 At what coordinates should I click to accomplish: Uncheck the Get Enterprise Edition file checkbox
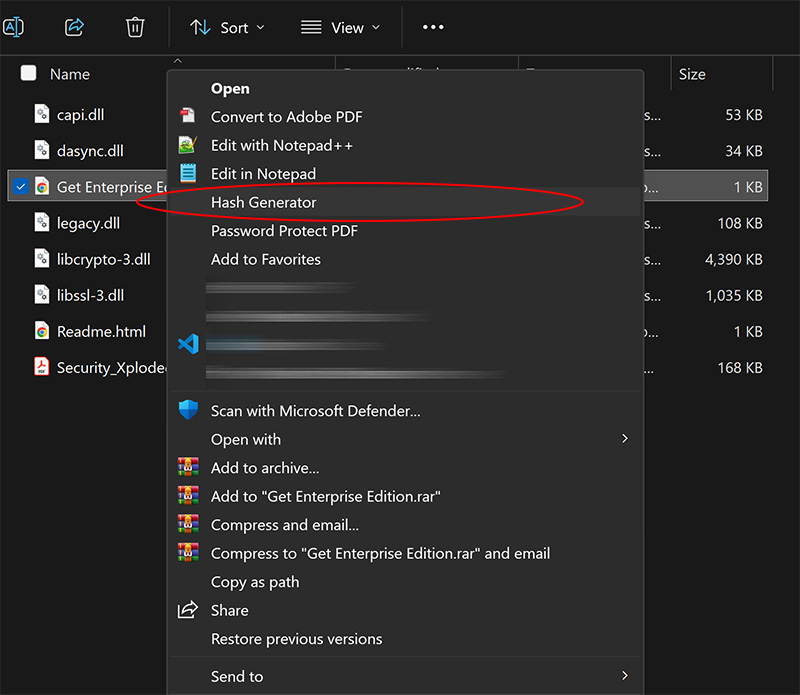(21, 186)
